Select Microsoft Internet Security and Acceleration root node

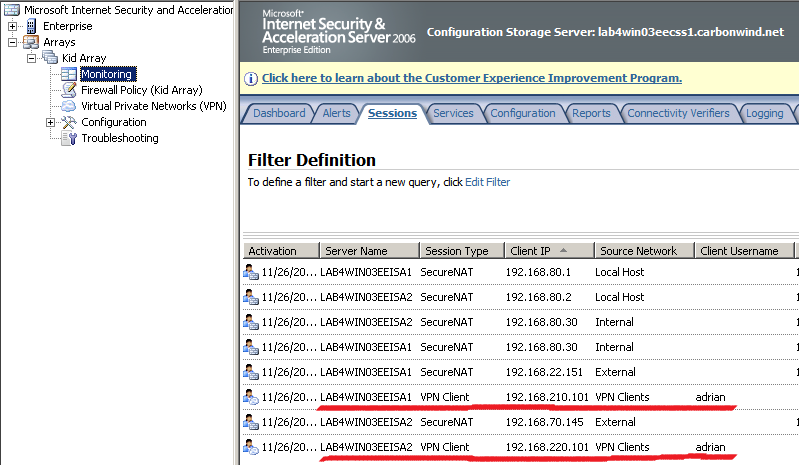pos(128,10)
